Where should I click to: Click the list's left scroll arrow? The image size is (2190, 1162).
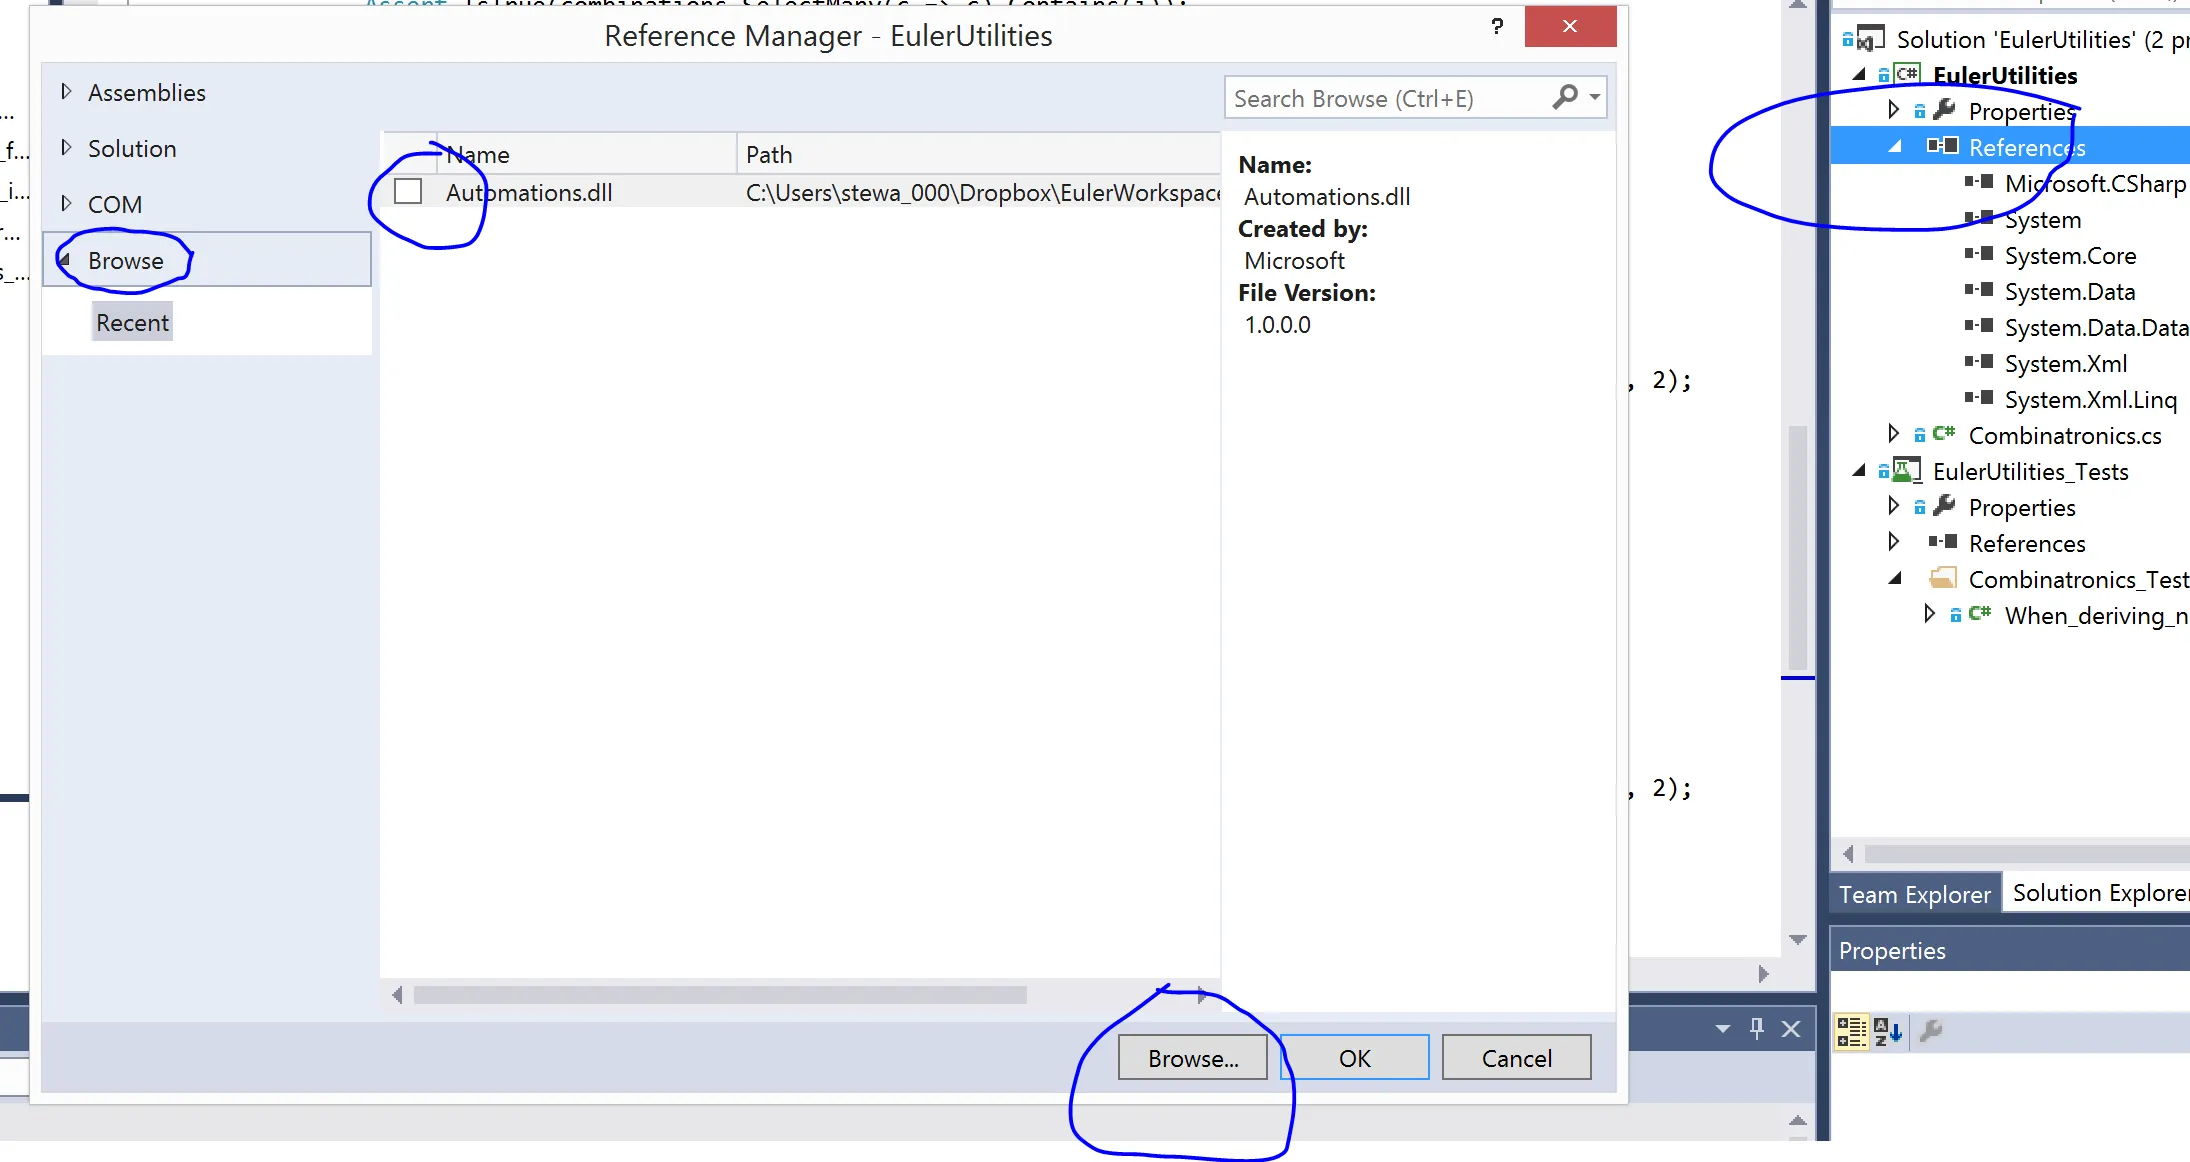397,995
